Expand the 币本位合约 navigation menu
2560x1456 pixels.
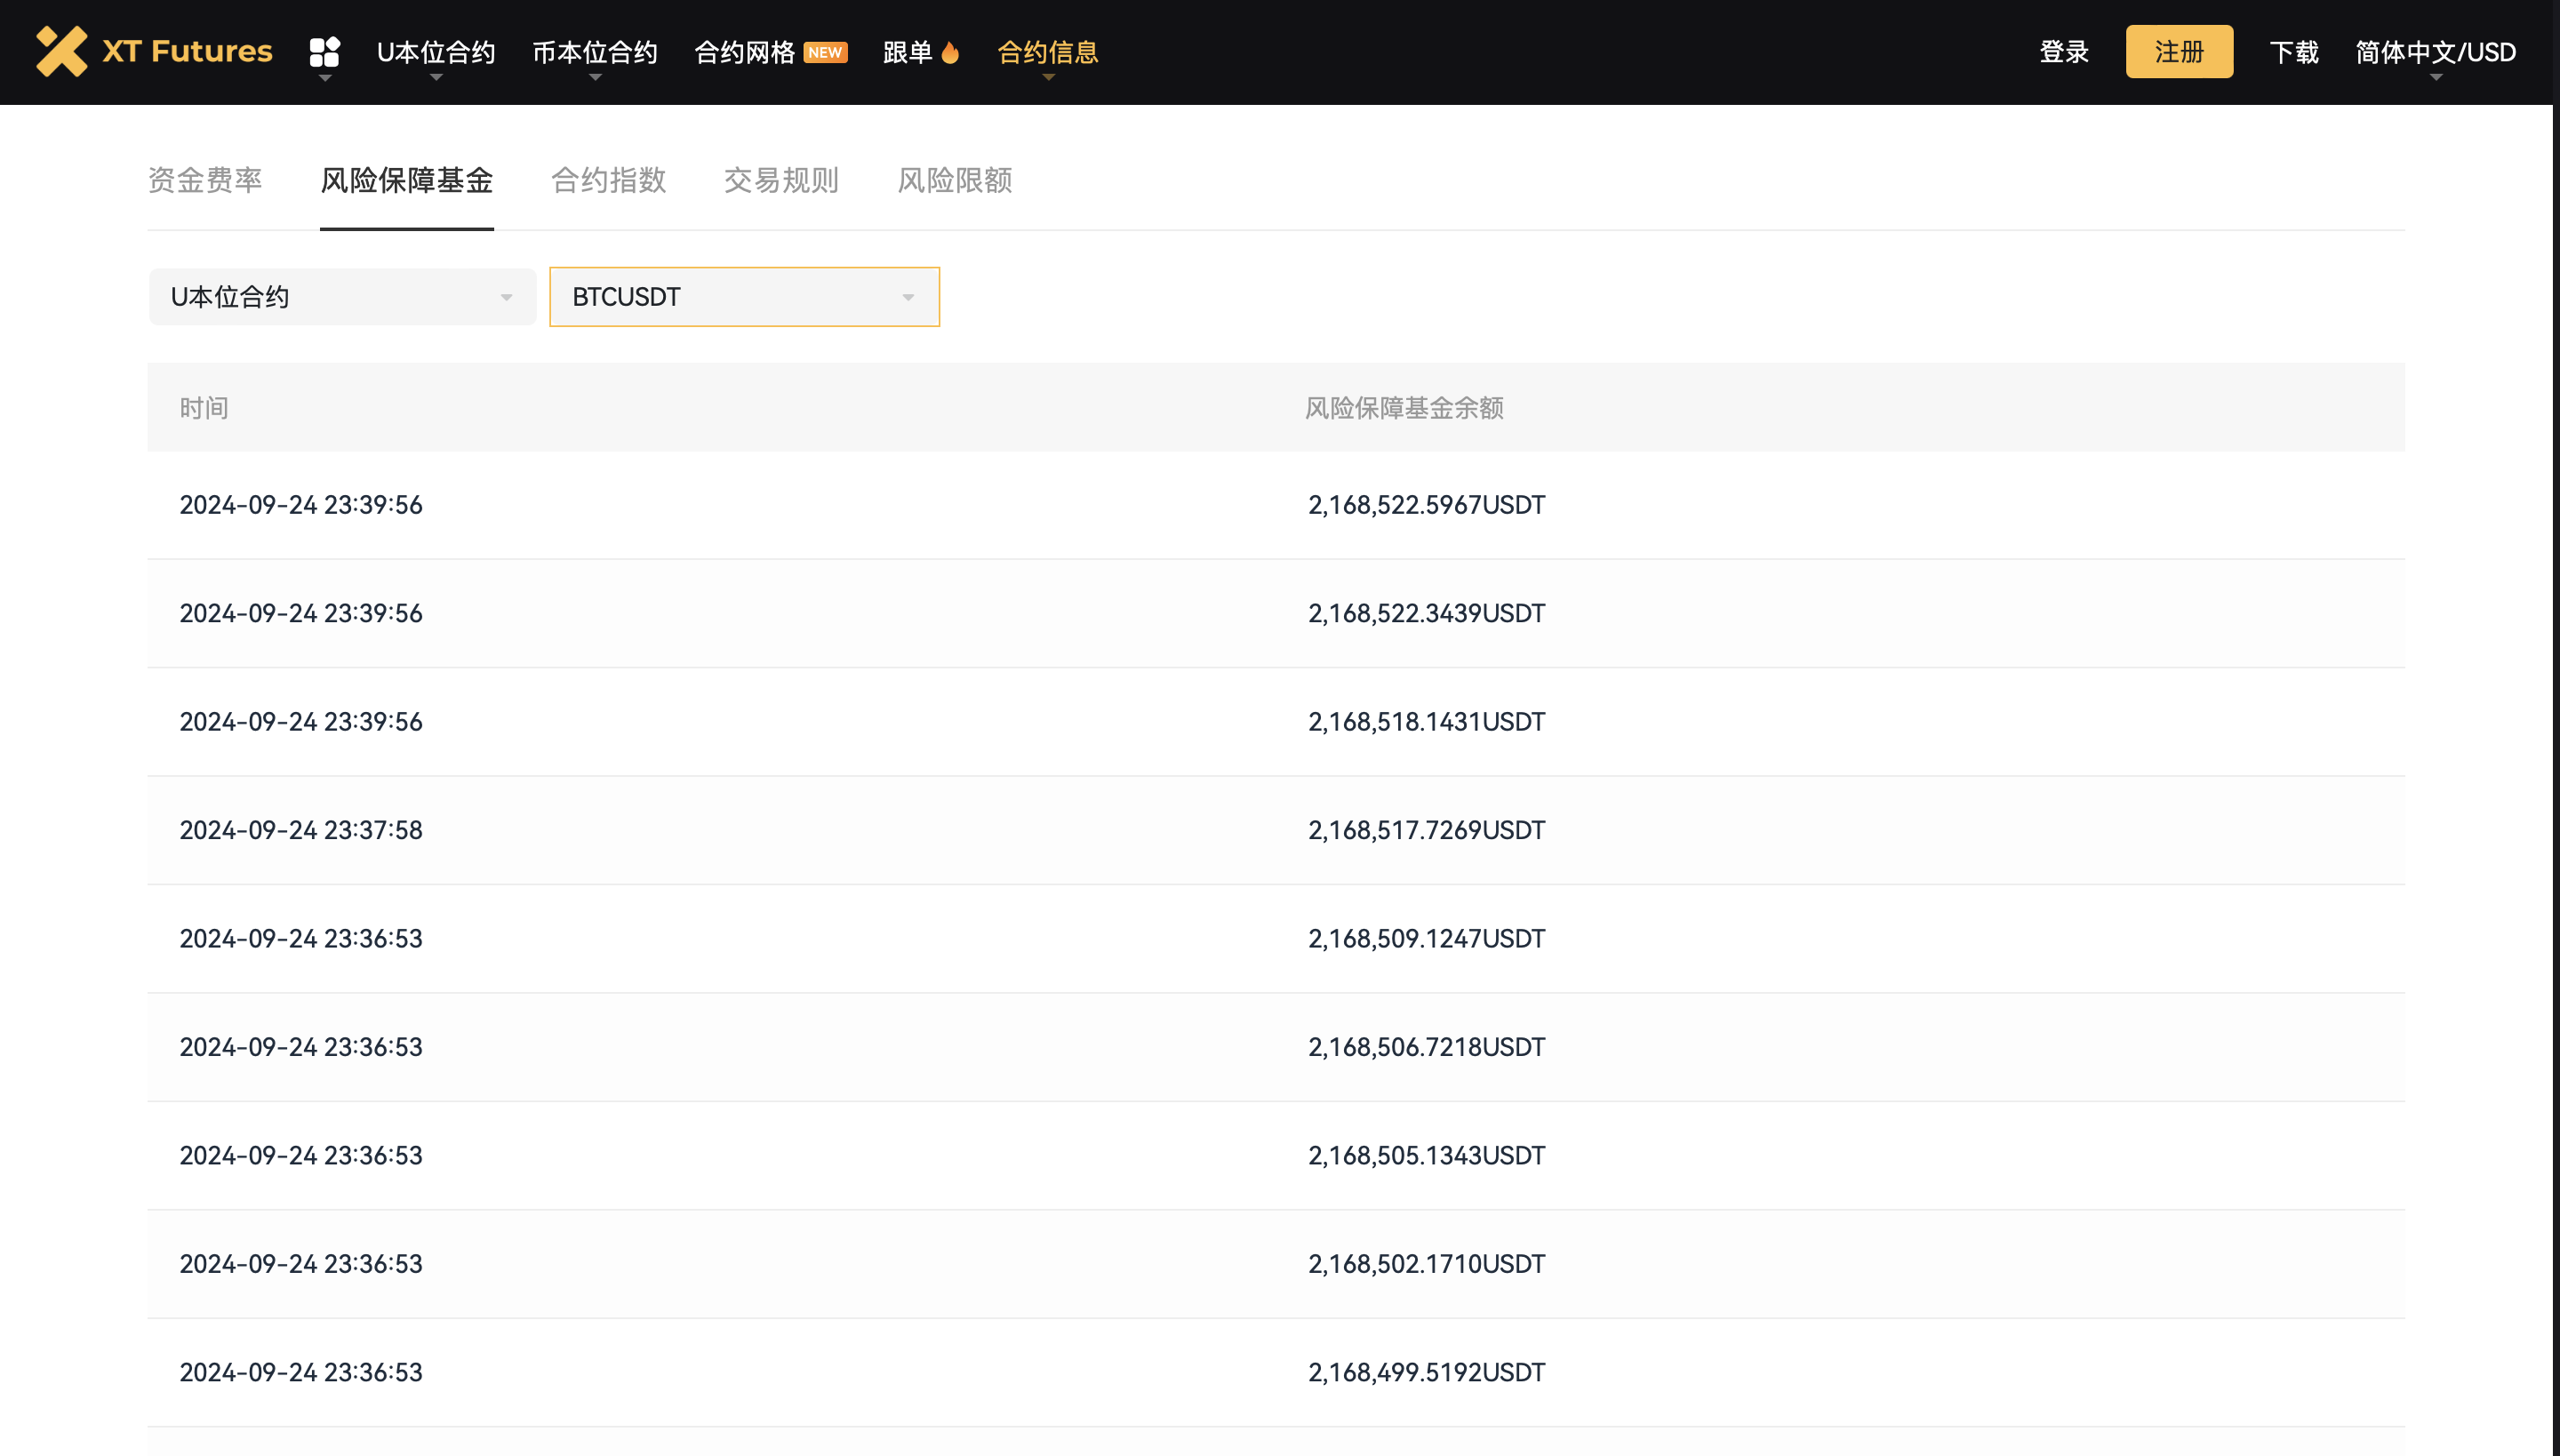click(x=595, y=52)
